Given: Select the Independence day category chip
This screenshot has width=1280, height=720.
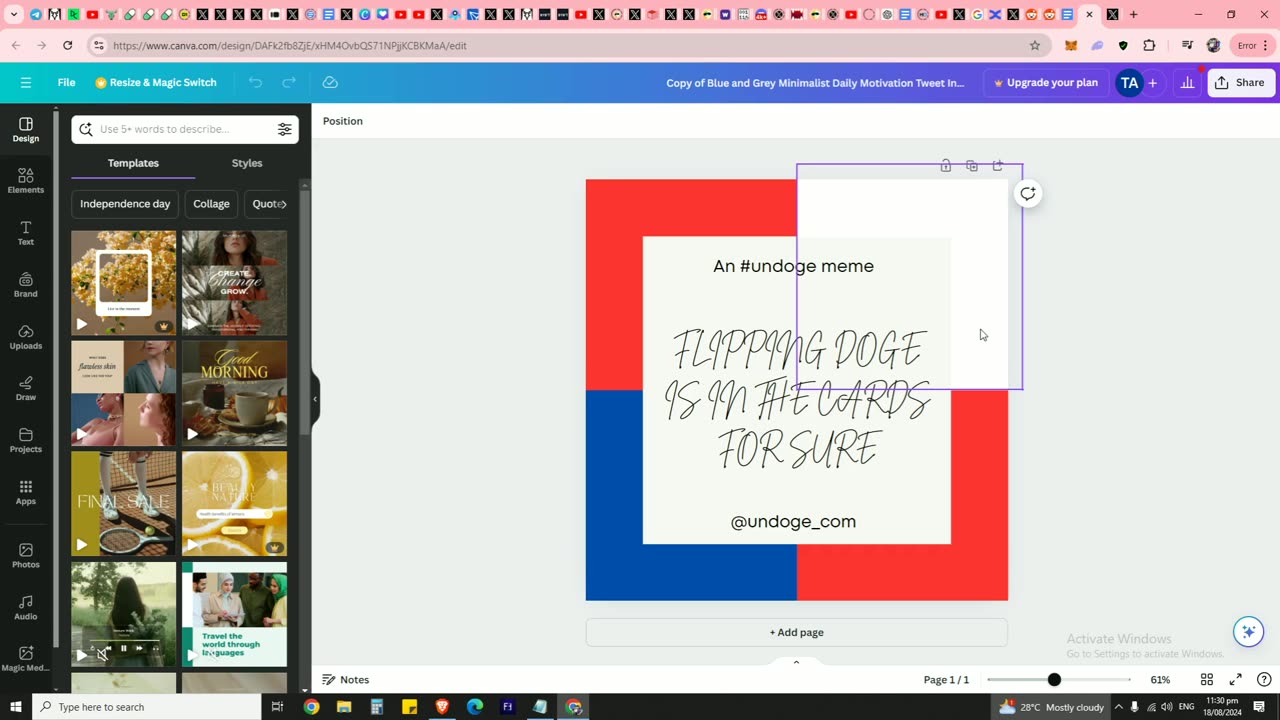Looking at the screenshot, I should click(125, 204).
